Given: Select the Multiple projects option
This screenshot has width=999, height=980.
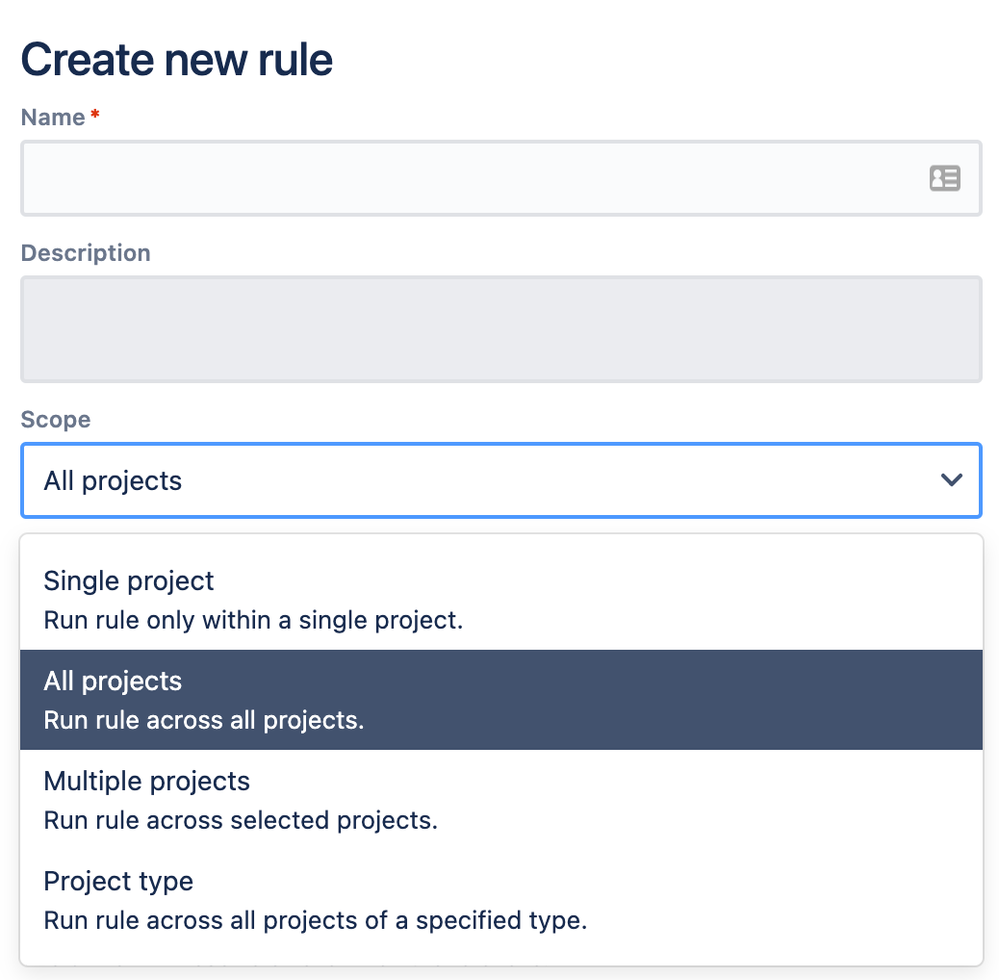Looking at the screenshot, I should (x=501, y=800).
